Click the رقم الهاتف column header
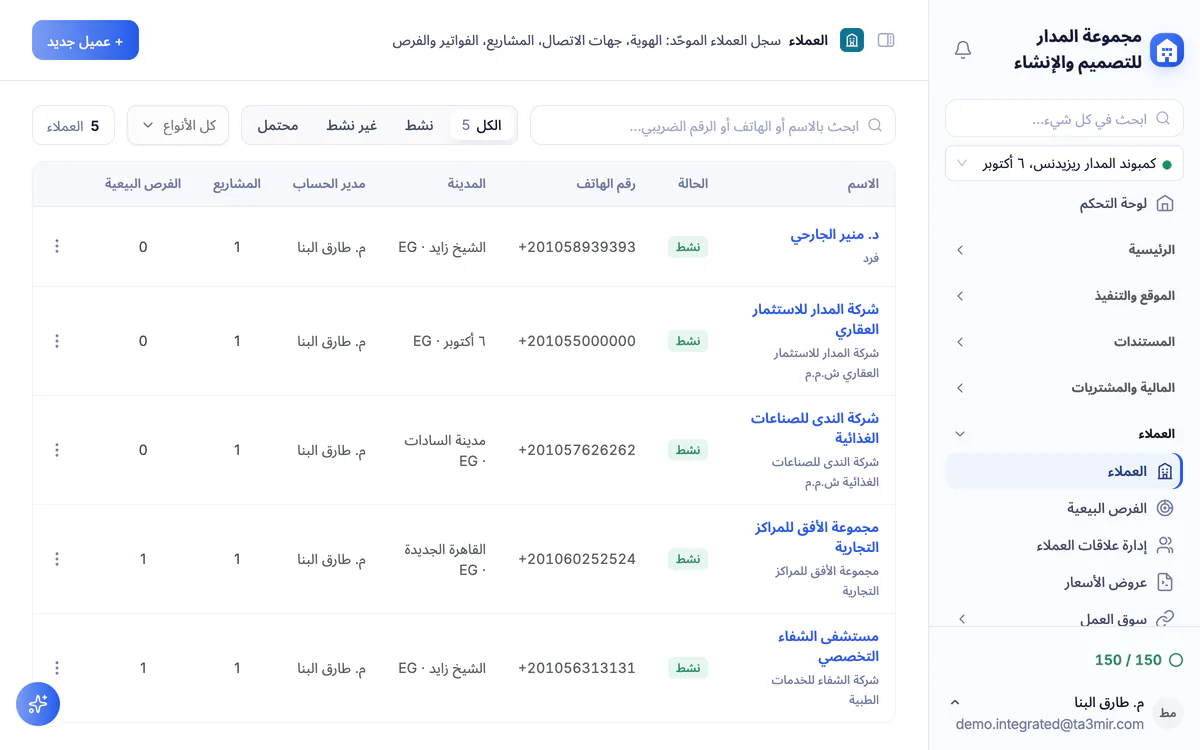1200x750 pixels. pyautogui.click(x=606, y=184)
